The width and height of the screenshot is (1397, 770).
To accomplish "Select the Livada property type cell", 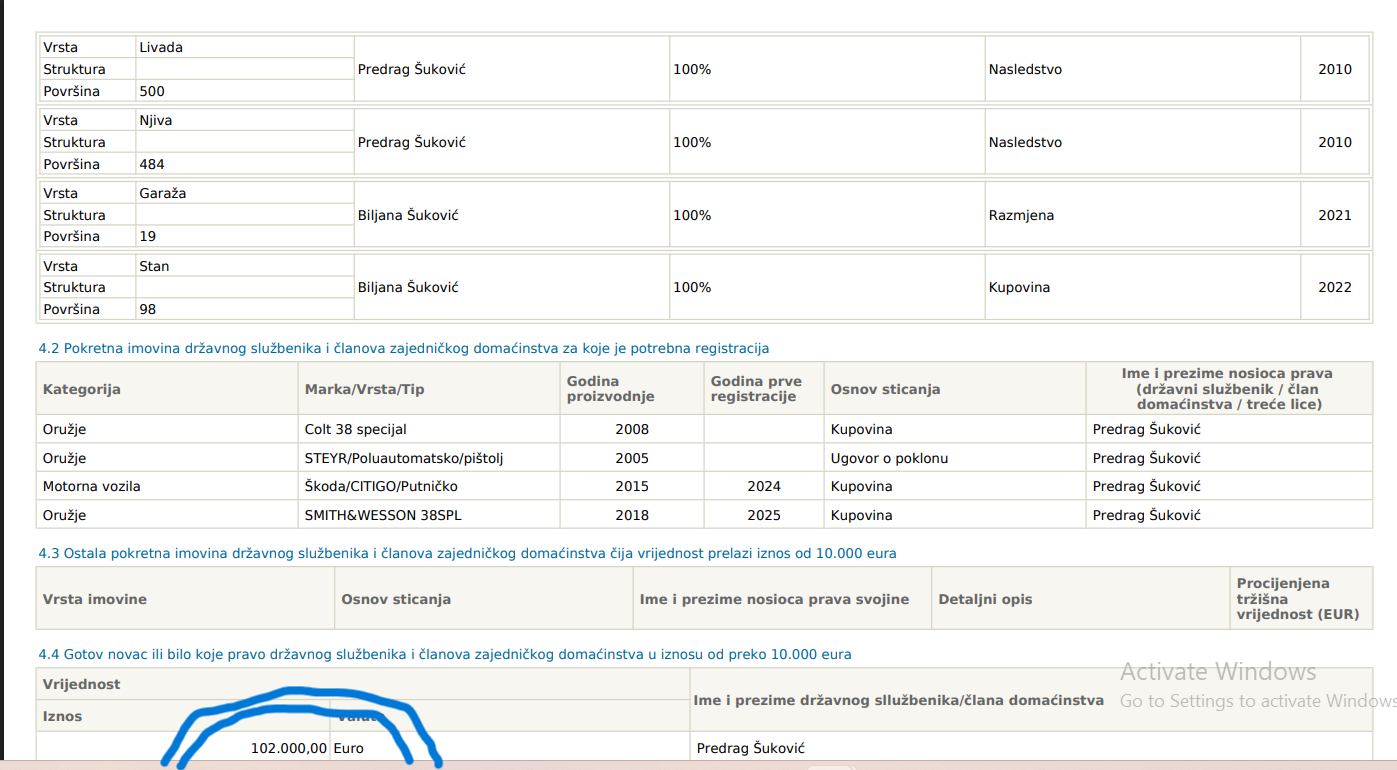I will pyautogui.click(x=161, y=47).
